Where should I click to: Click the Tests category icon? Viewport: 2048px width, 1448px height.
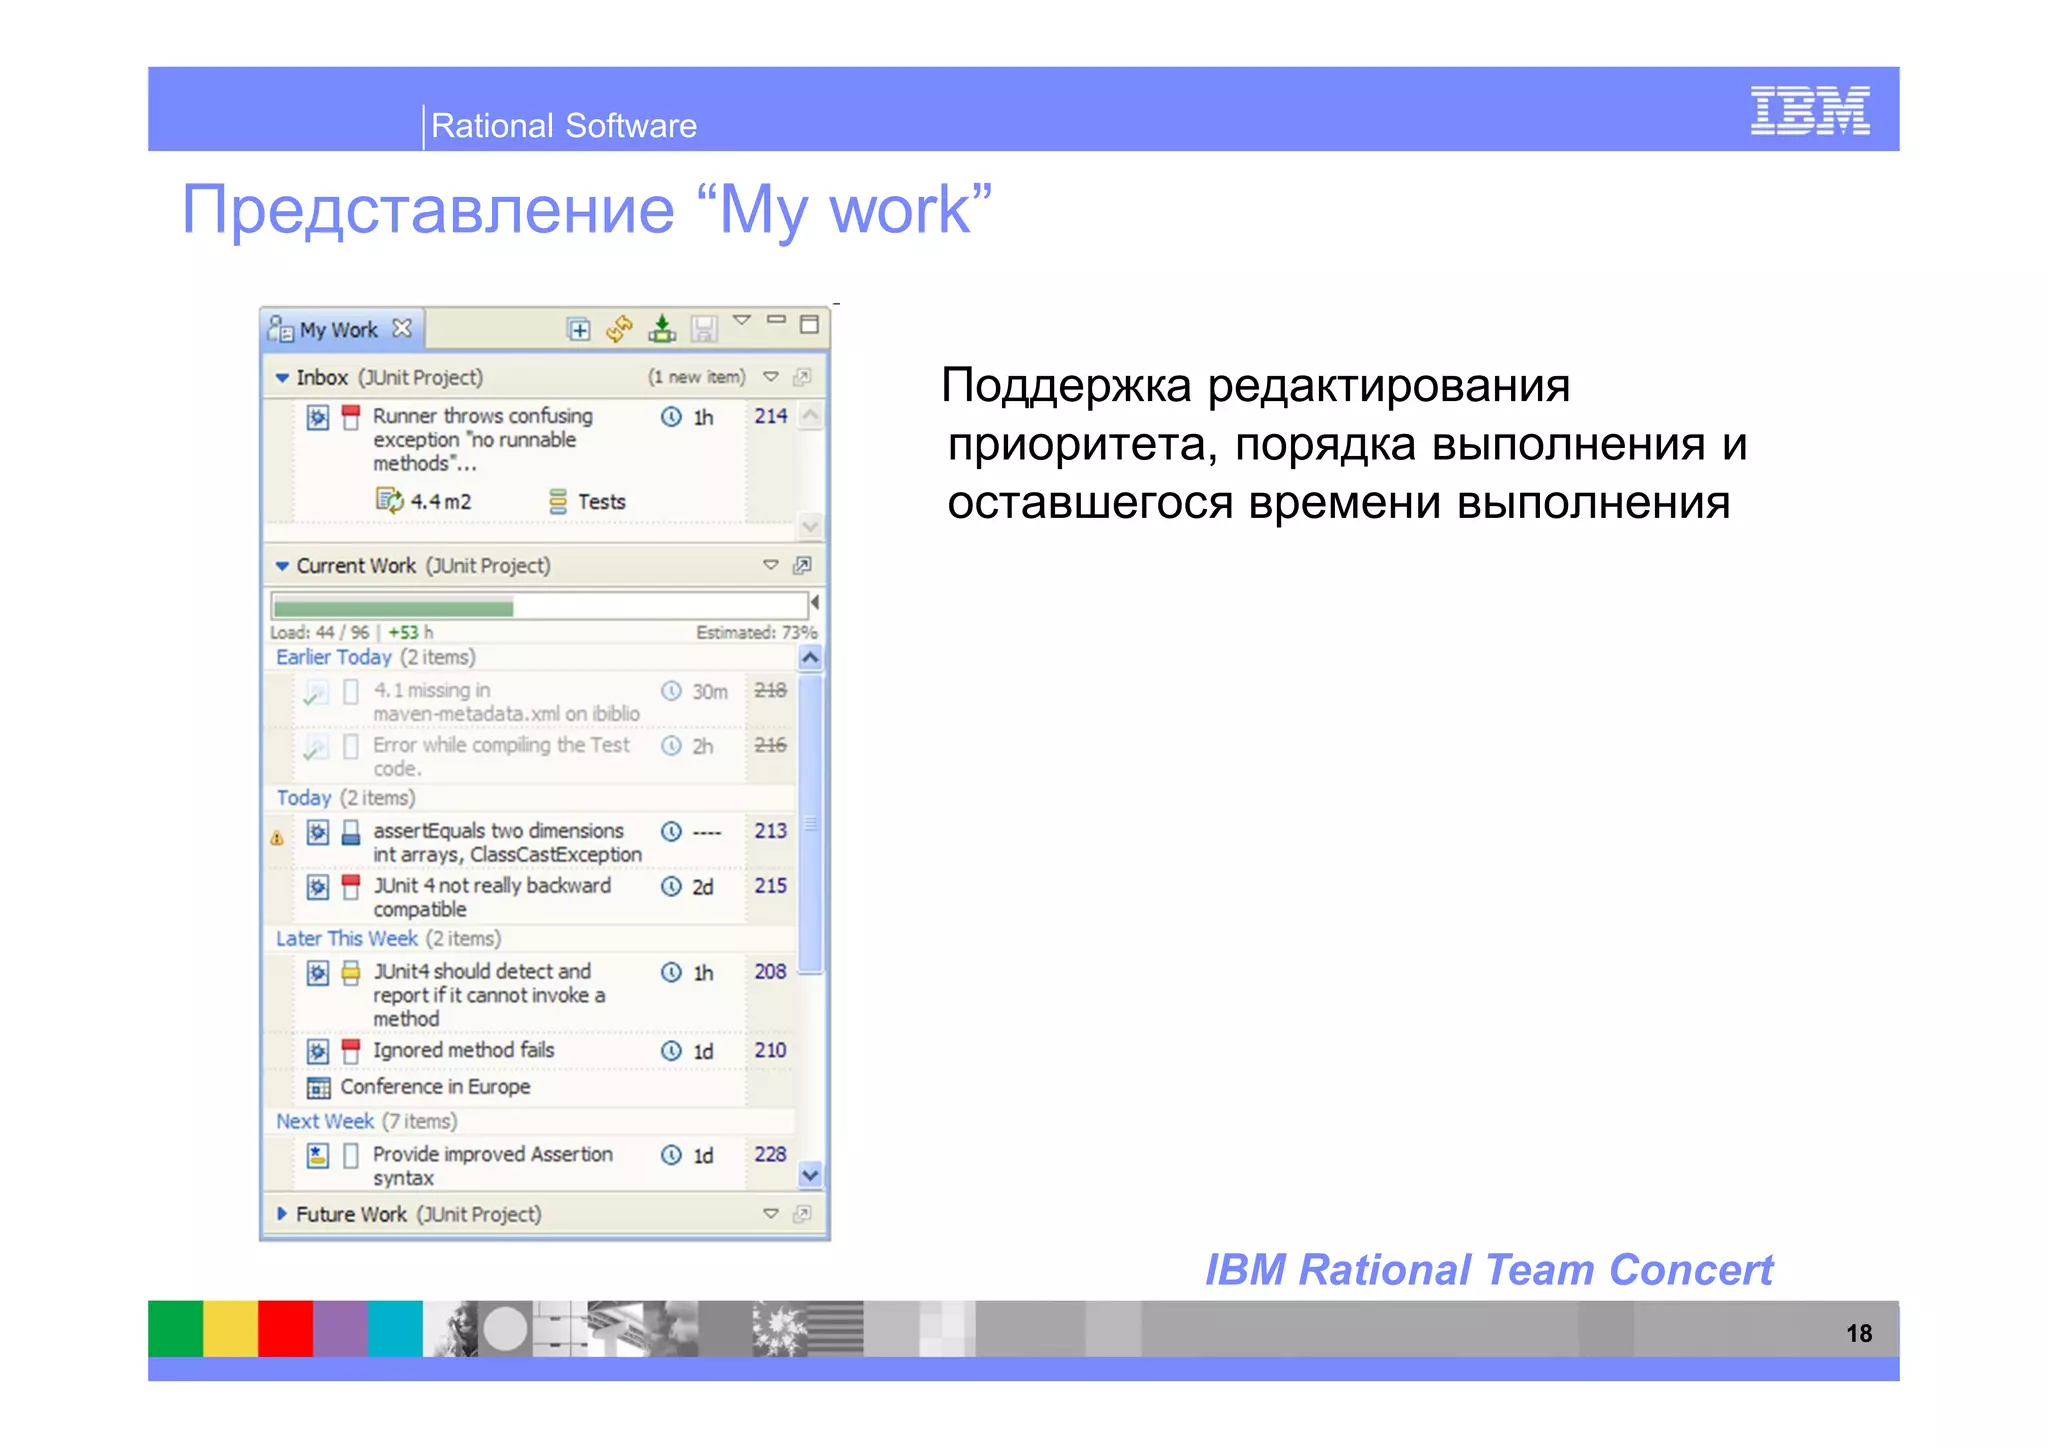click(x=558, y=501)
